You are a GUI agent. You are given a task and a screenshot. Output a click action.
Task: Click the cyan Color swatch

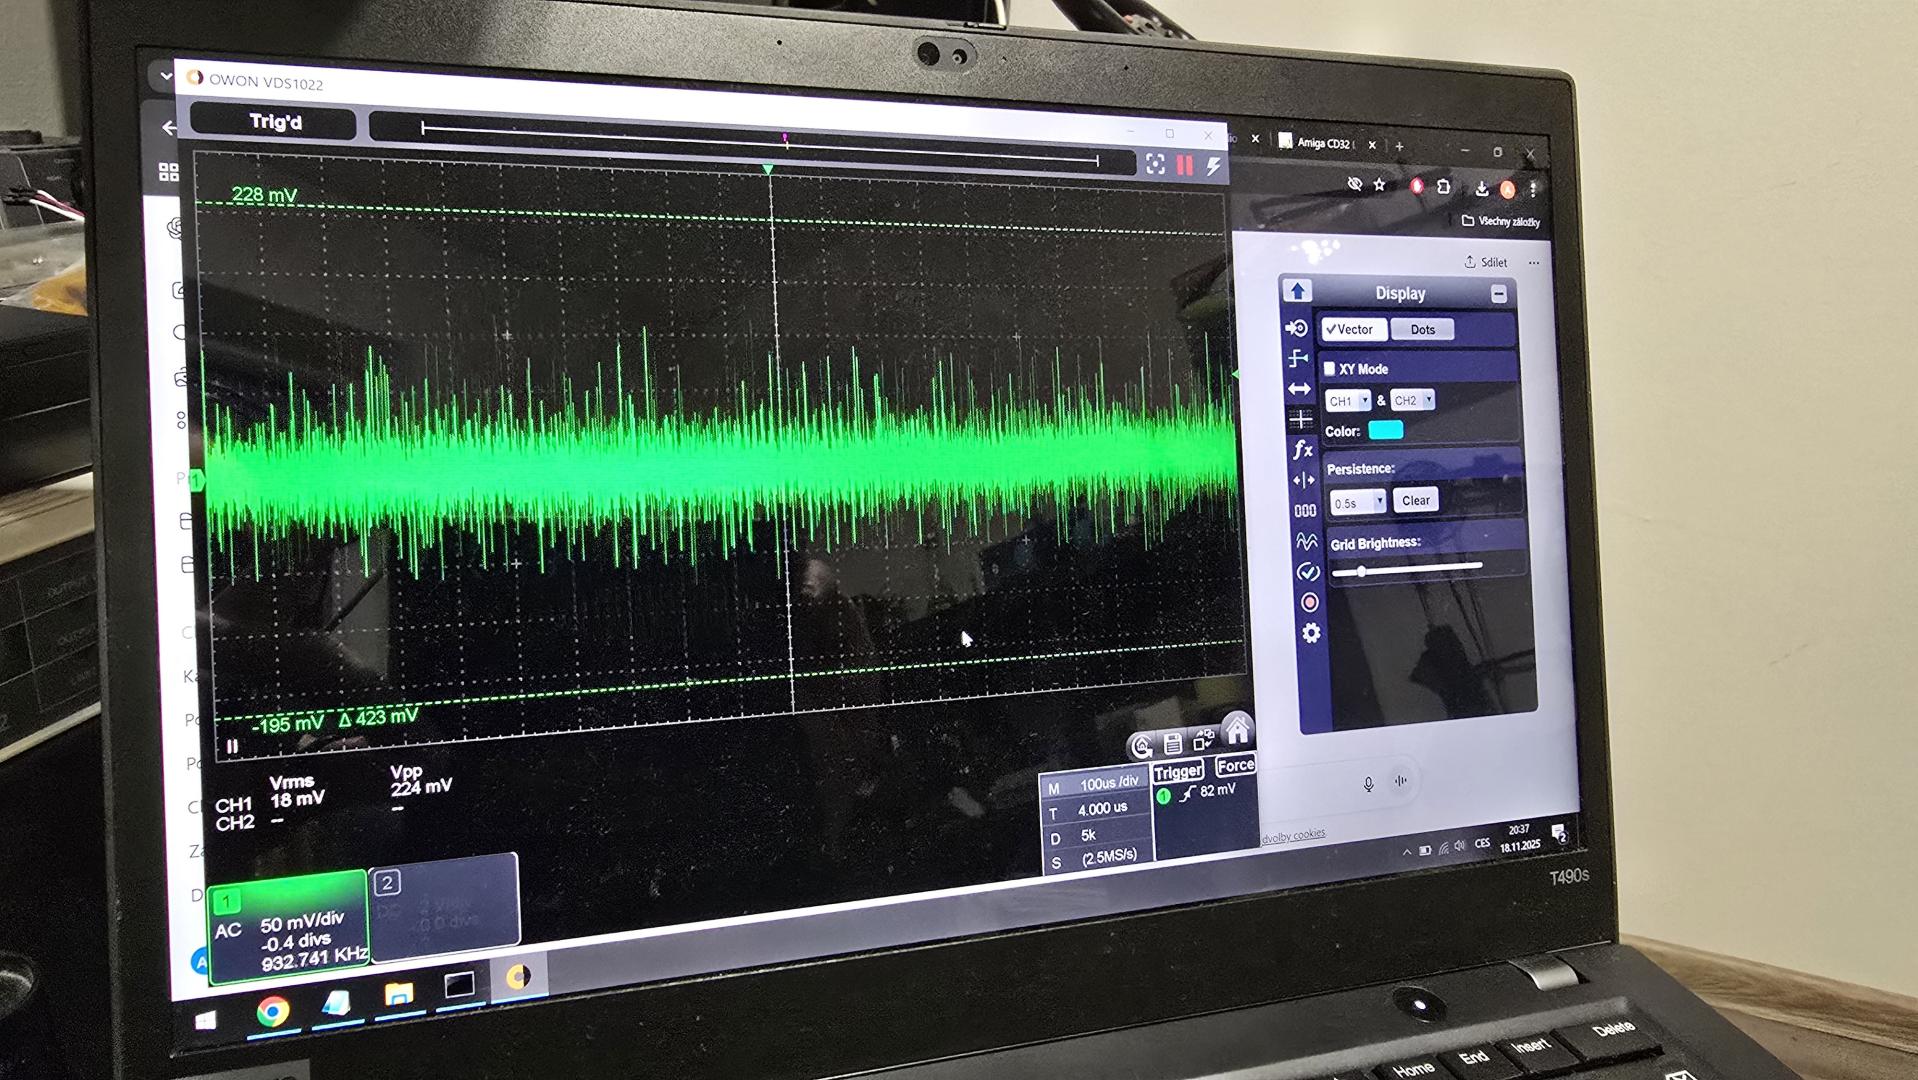[x=1385, y=430]
